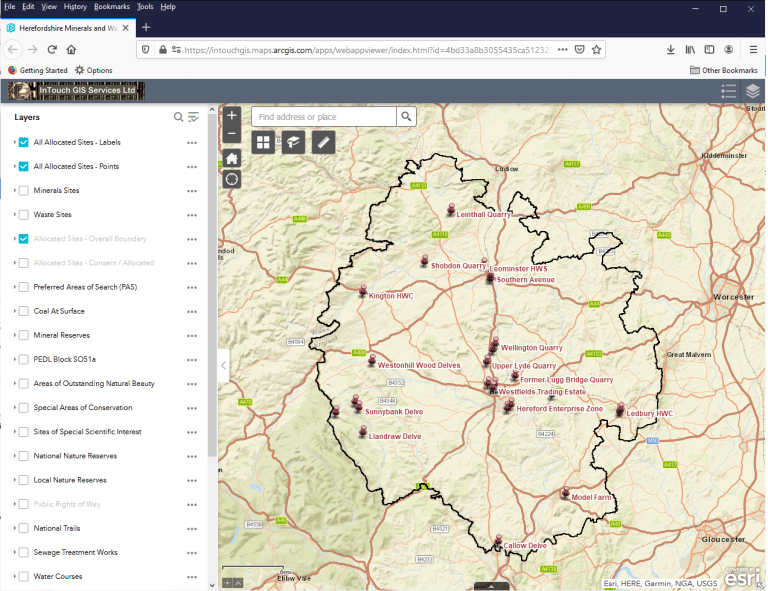Open the Tools menu

[x=145, y=7]
